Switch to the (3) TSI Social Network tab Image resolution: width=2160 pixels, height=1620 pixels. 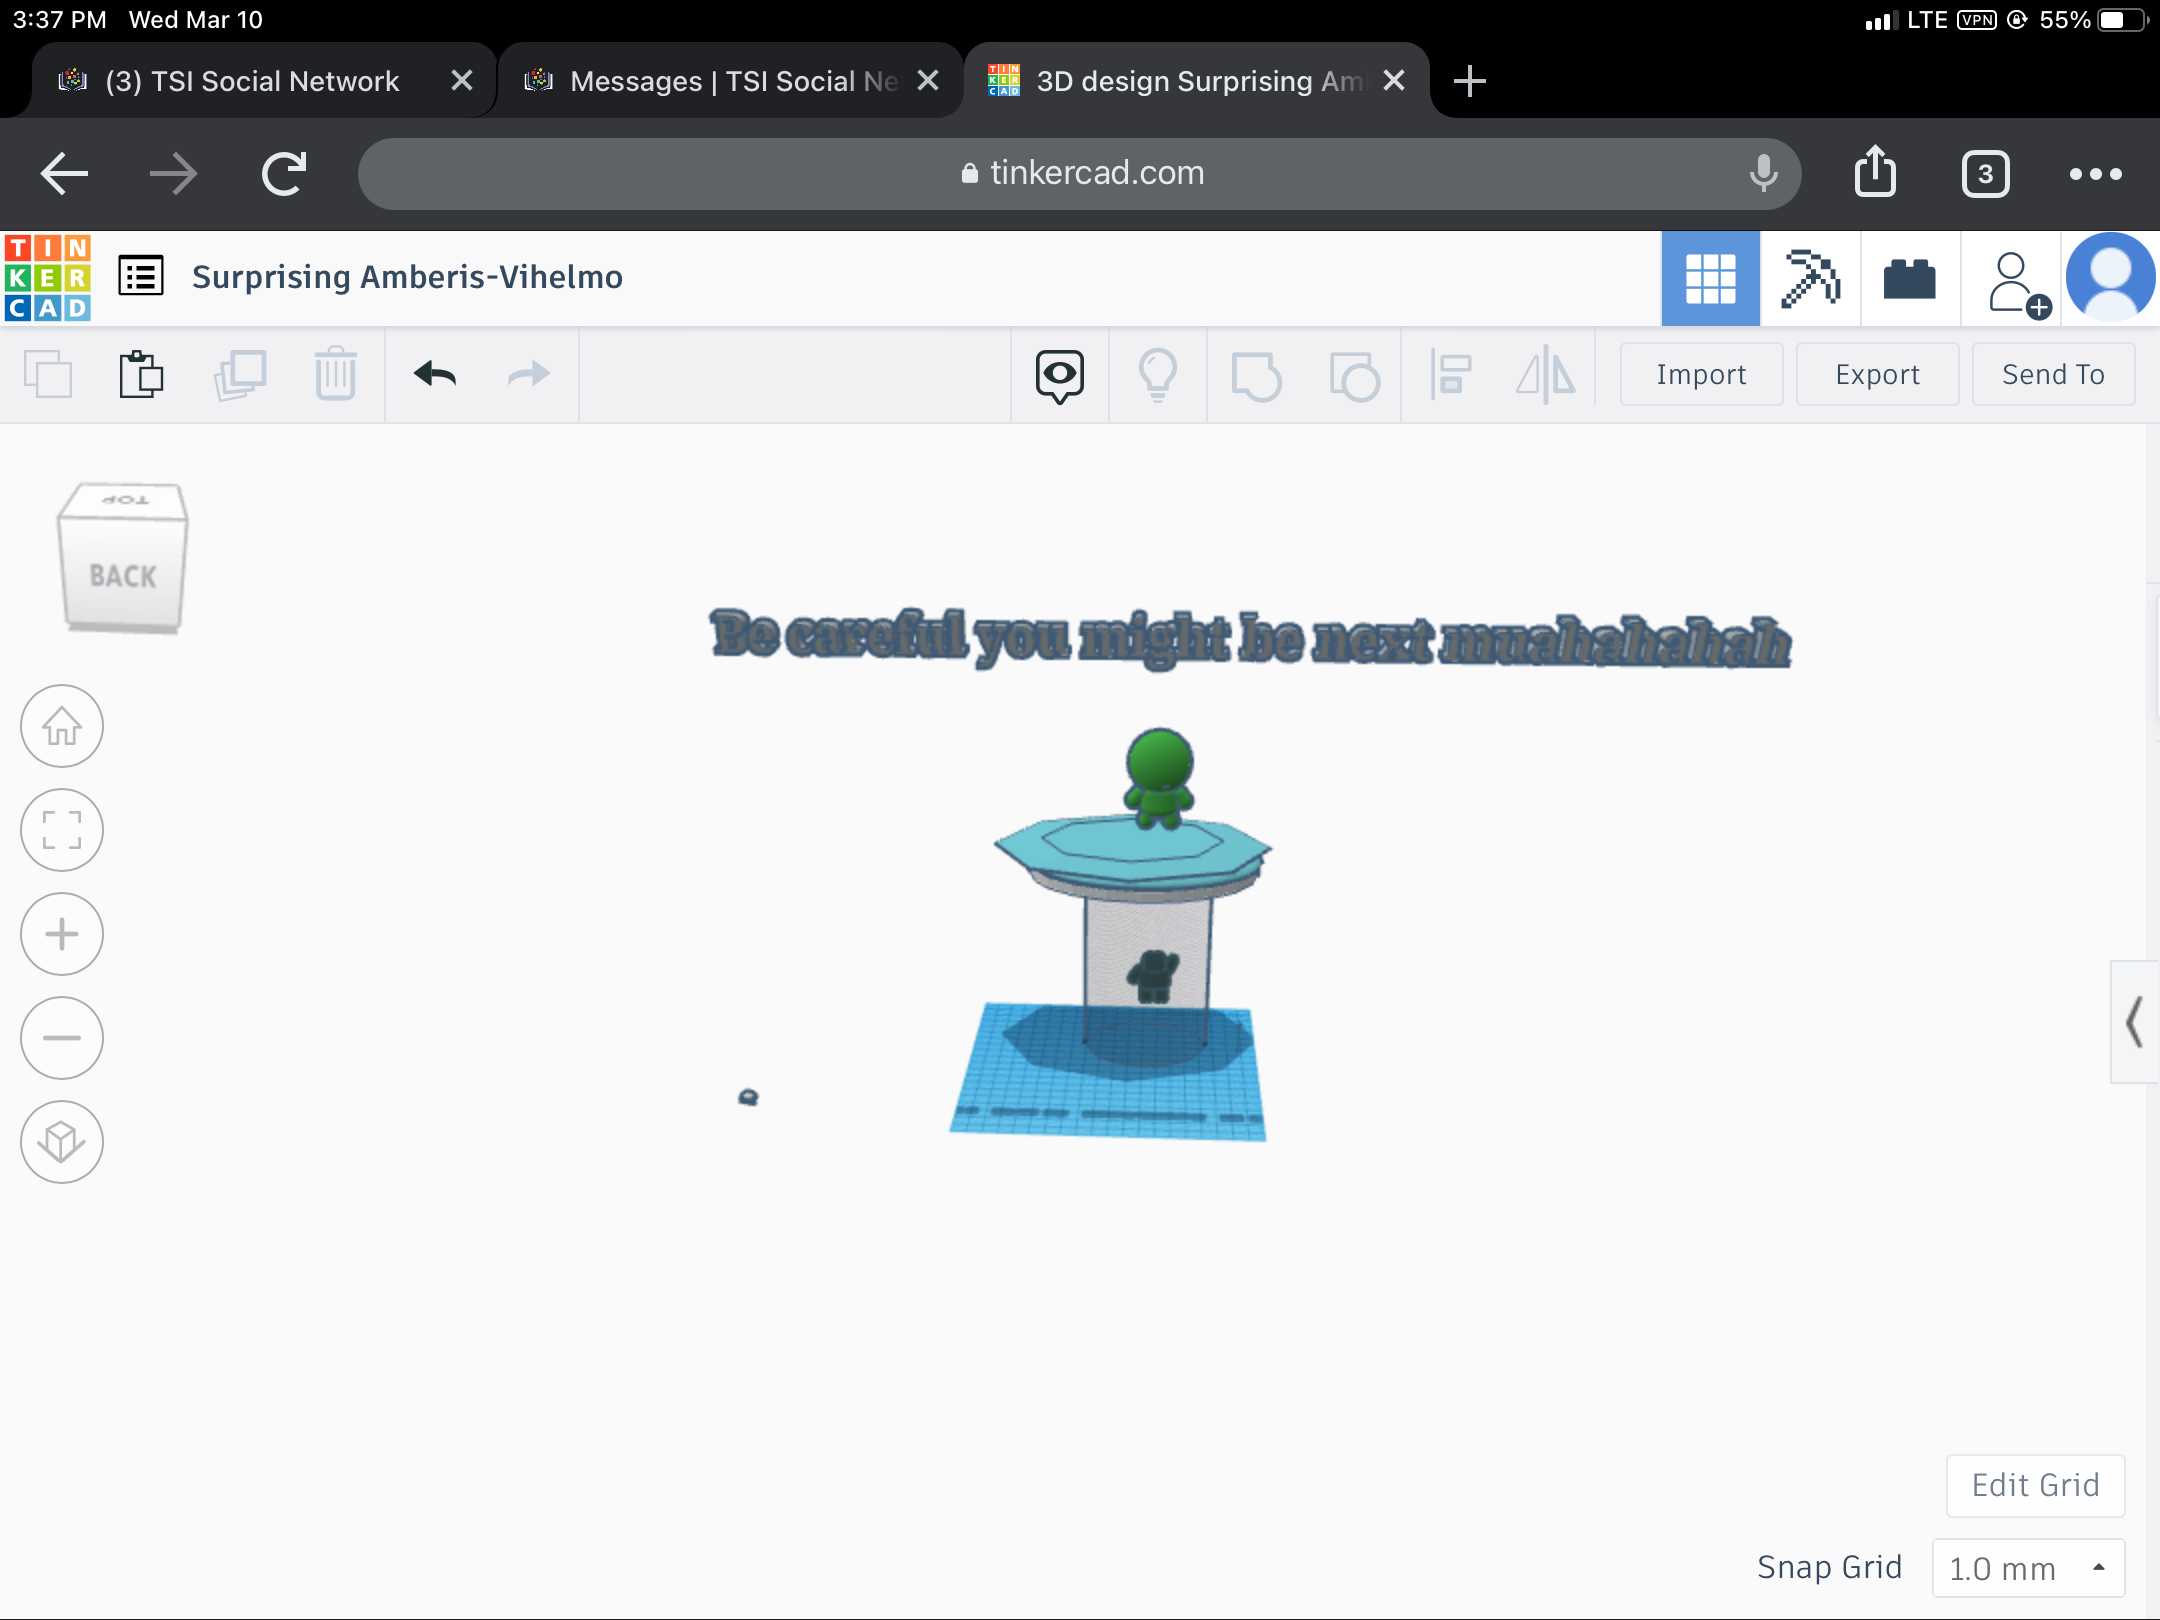click(250, 81)
